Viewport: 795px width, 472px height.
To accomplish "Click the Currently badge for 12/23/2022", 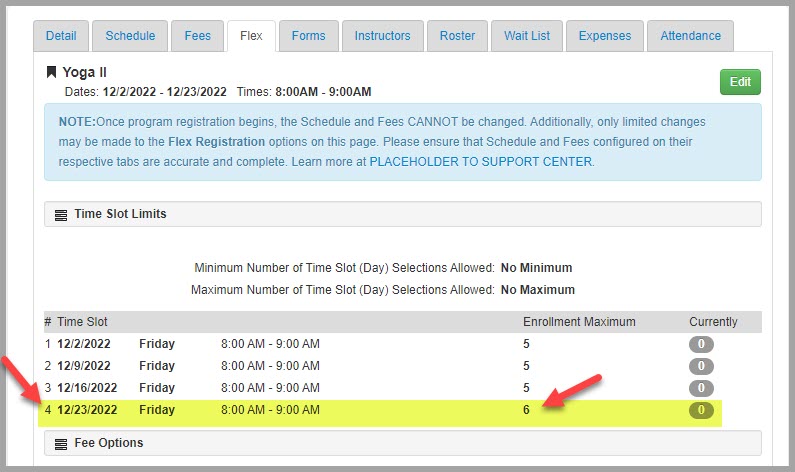I will [x=701, y=410].
